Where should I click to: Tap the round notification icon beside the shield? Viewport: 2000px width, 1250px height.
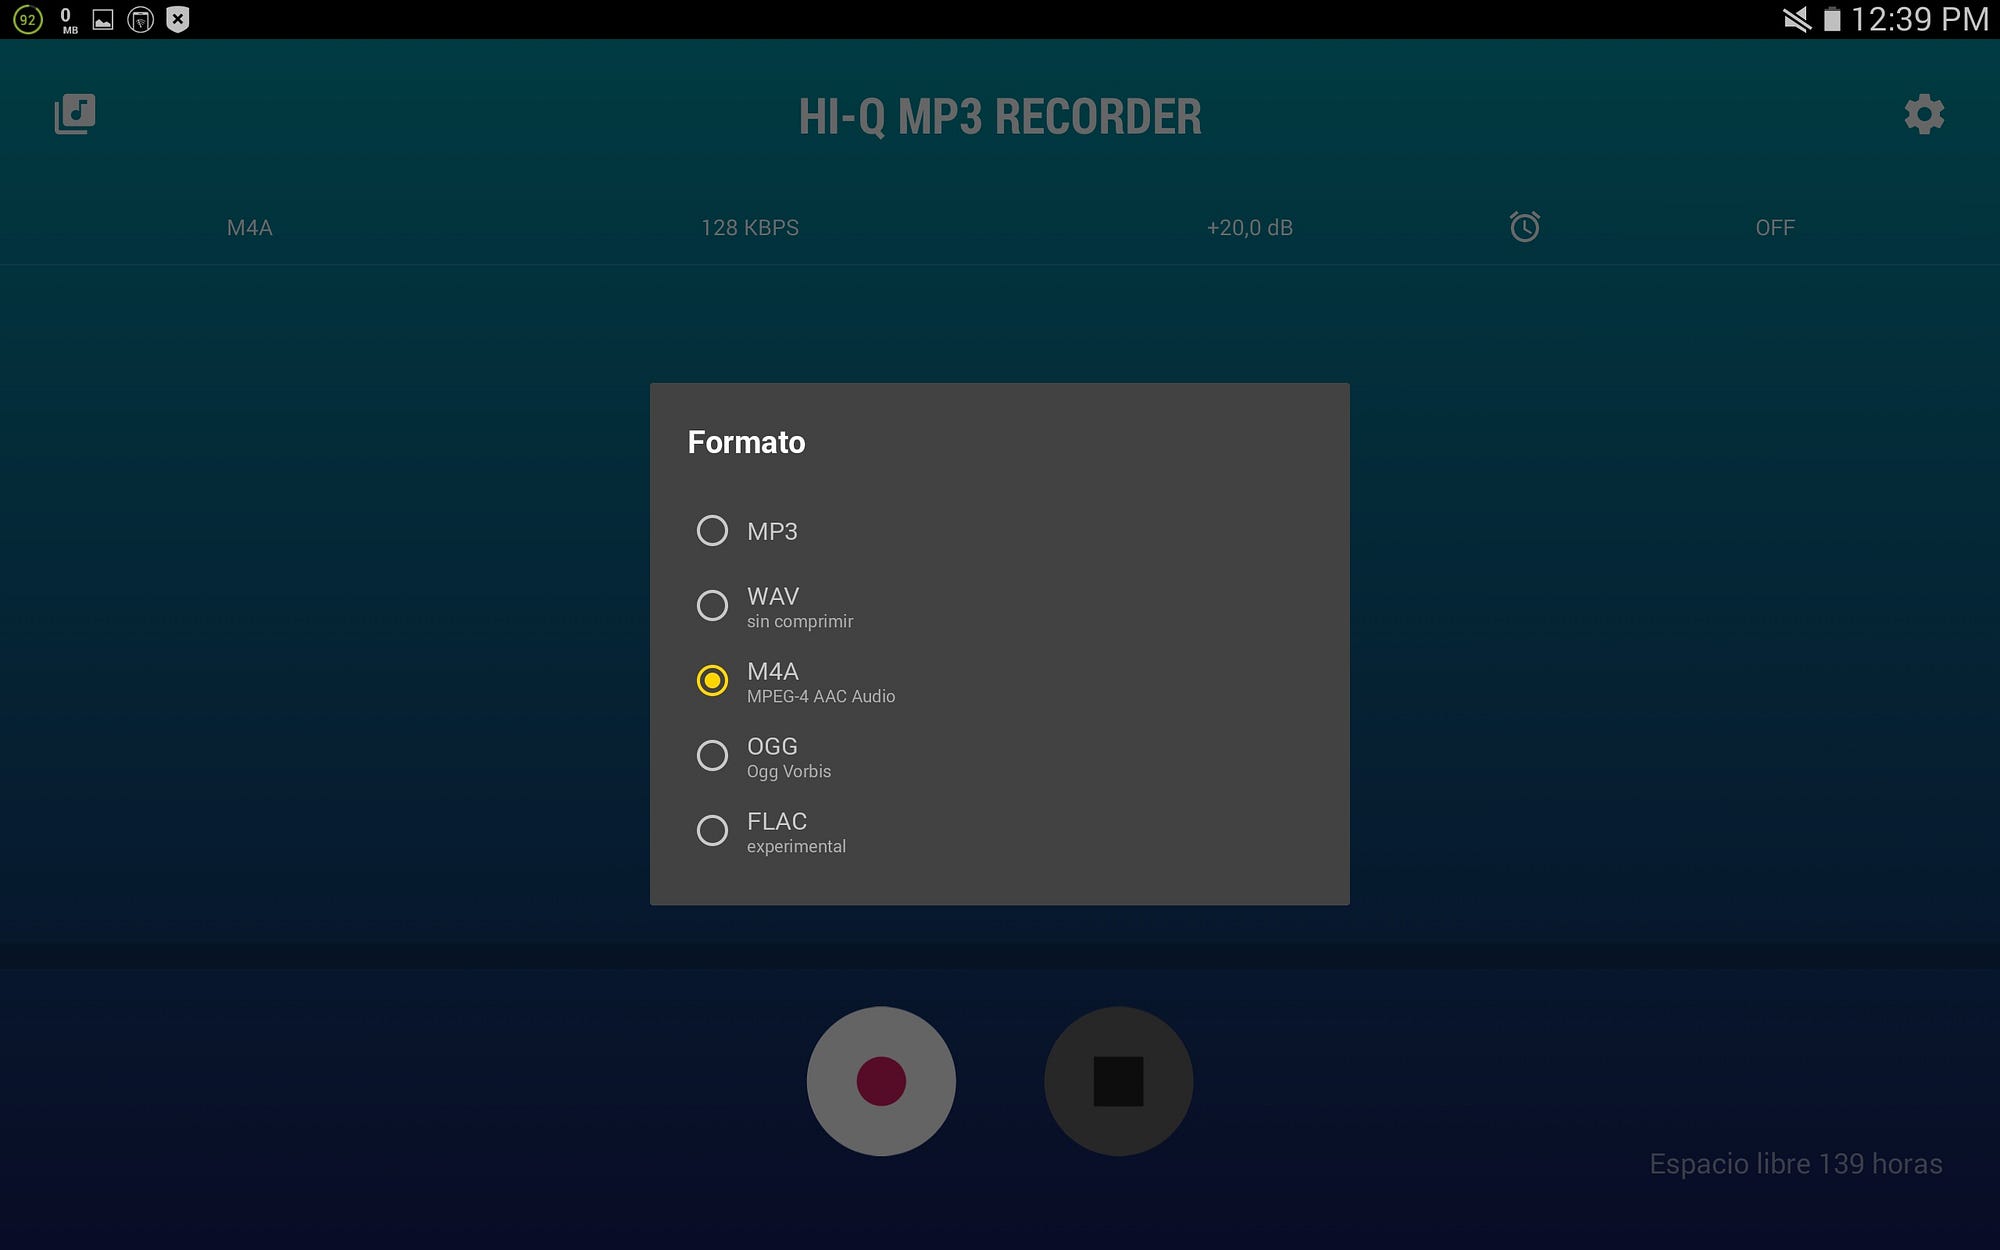coord(141,19)
